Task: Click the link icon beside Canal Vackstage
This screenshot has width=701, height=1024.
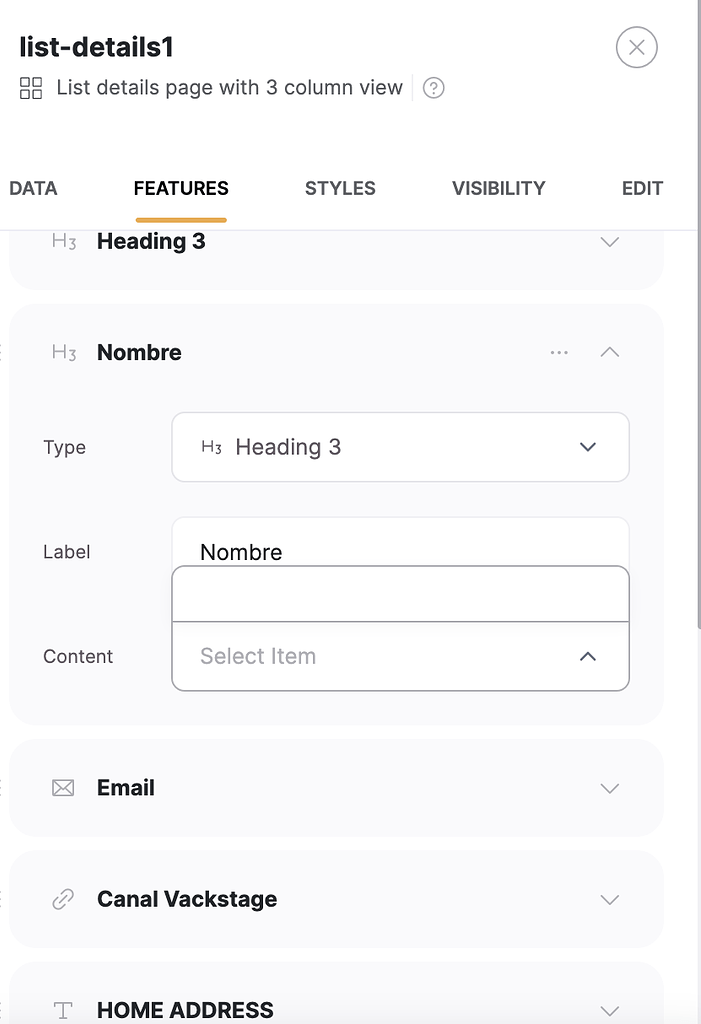Action: click(x=62, y=899)
